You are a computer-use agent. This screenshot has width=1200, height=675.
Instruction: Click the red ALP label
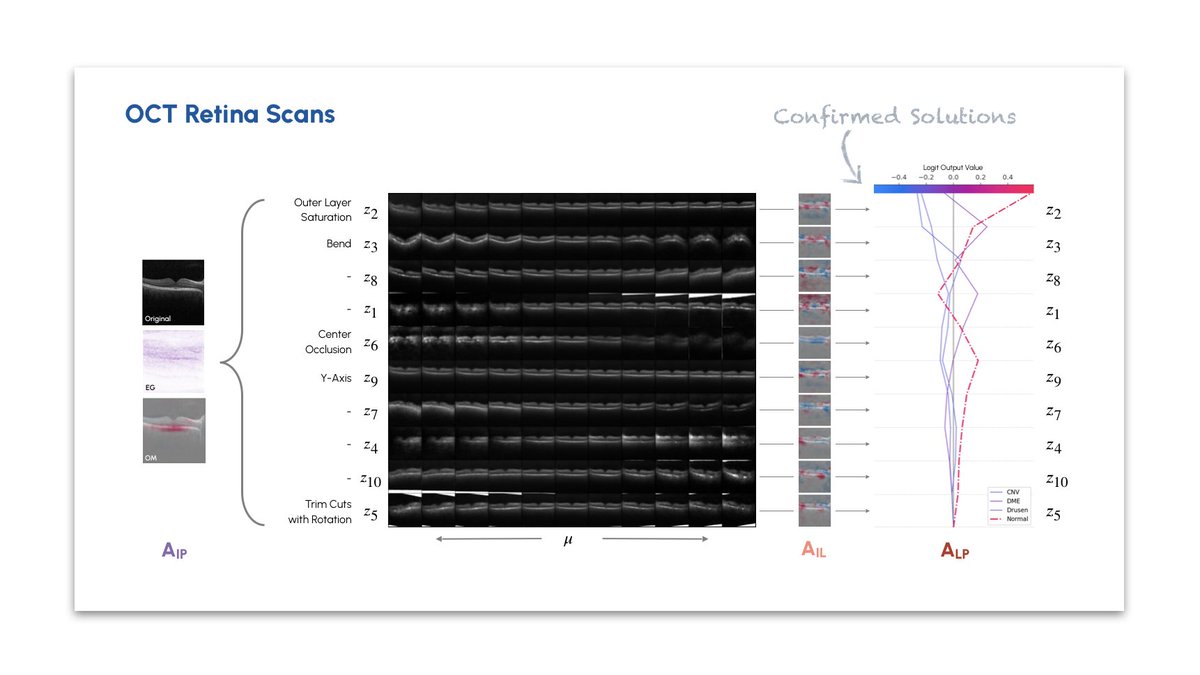pos(955,549)
